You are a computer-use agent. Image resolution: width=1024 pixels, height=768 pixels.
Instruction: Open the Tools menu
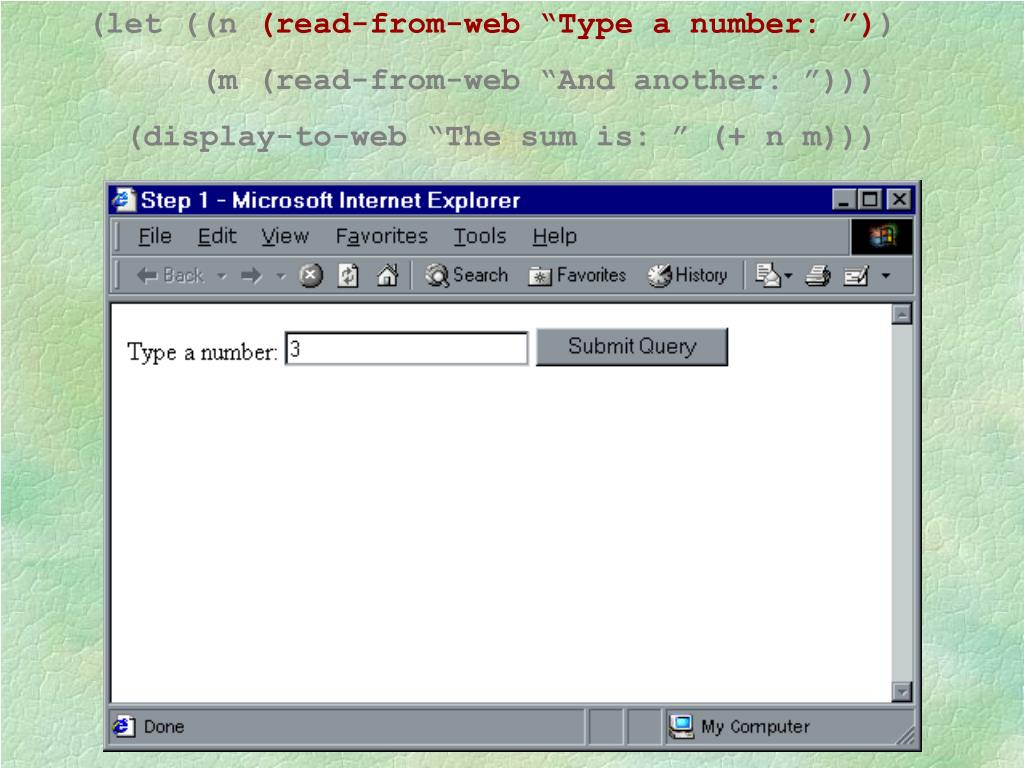(x=480, y=236)
